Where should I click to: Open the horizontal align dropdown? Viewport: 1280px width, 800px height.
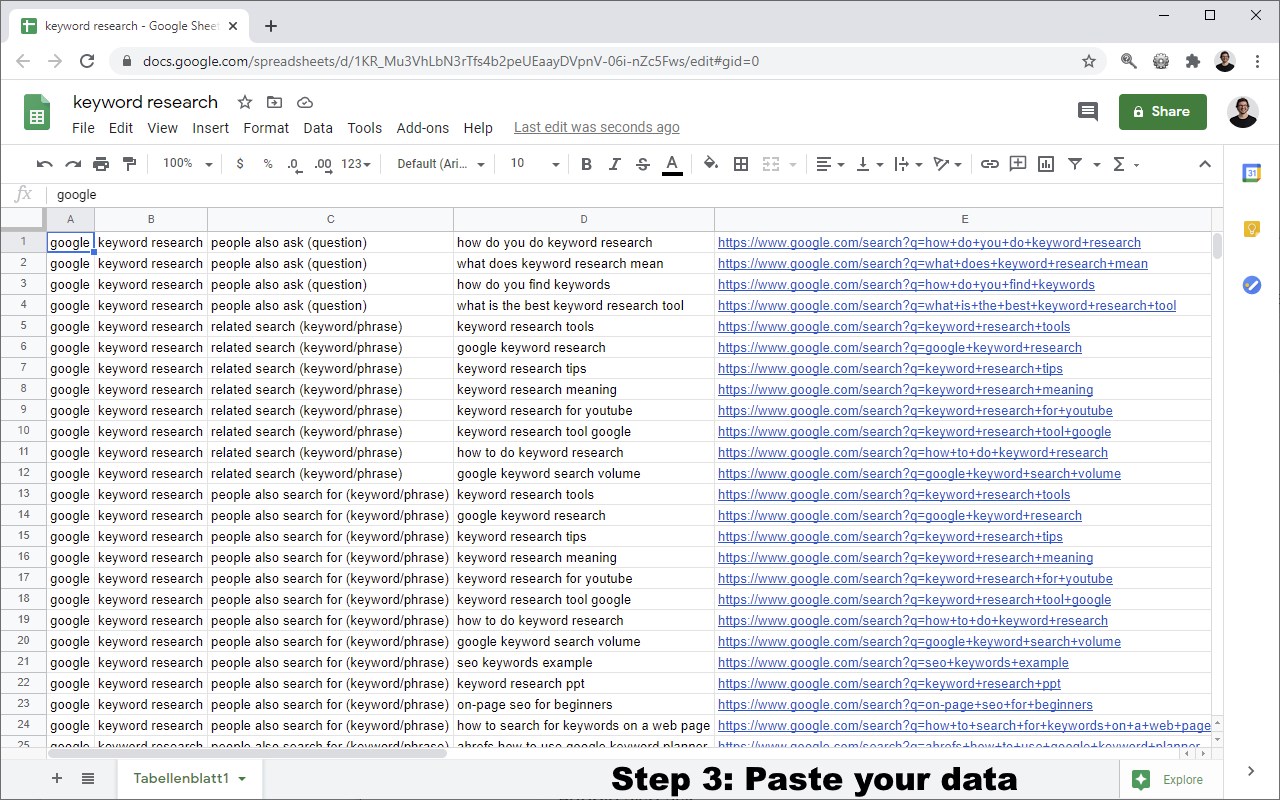829,164
